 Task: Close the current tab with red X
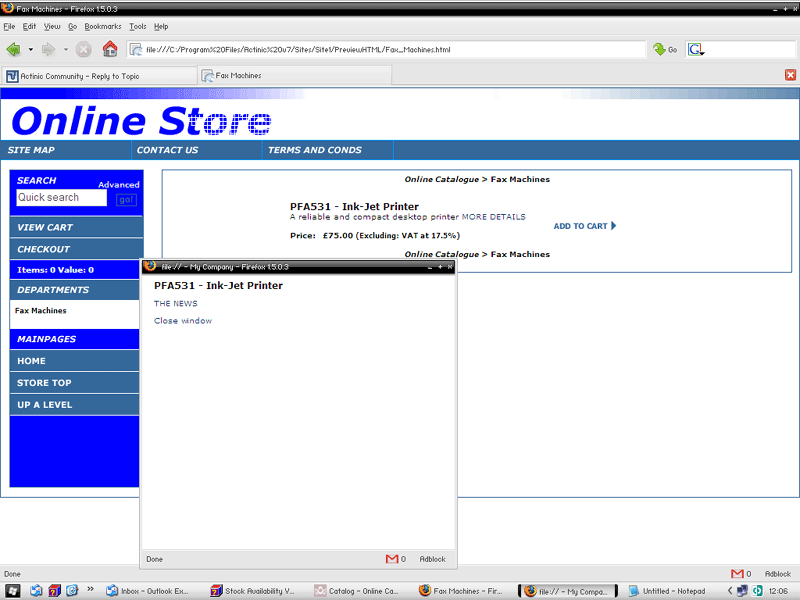tap(790, 75)
